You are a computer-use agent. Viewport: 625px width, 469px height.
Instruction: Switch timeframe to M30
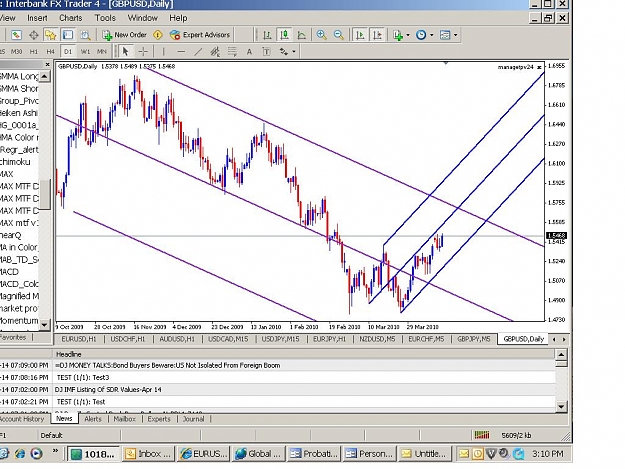17,51
